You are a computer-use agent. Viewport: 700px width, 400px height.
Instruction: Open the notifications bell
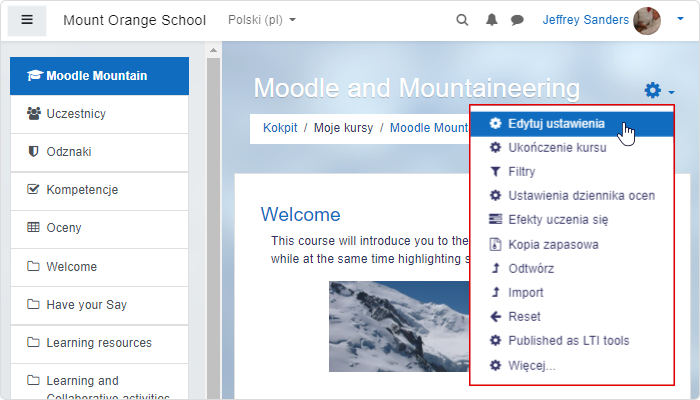[x=492, y=20]
